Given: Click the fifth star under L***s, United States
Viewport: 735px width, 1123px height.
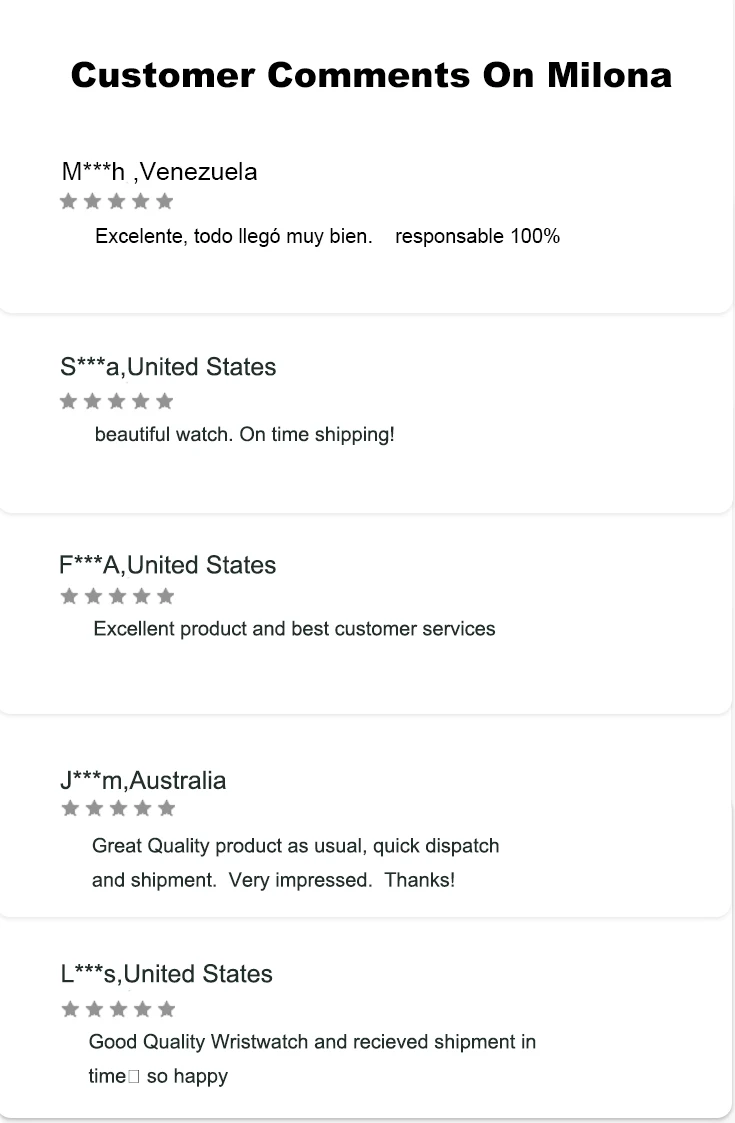Looking at the screenshot, I should pos(166,1008).
